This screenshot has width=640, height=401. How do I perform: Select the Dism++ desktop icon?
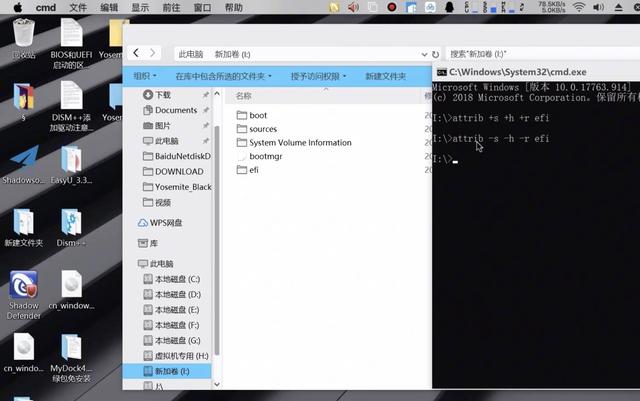tap(71, 225)
